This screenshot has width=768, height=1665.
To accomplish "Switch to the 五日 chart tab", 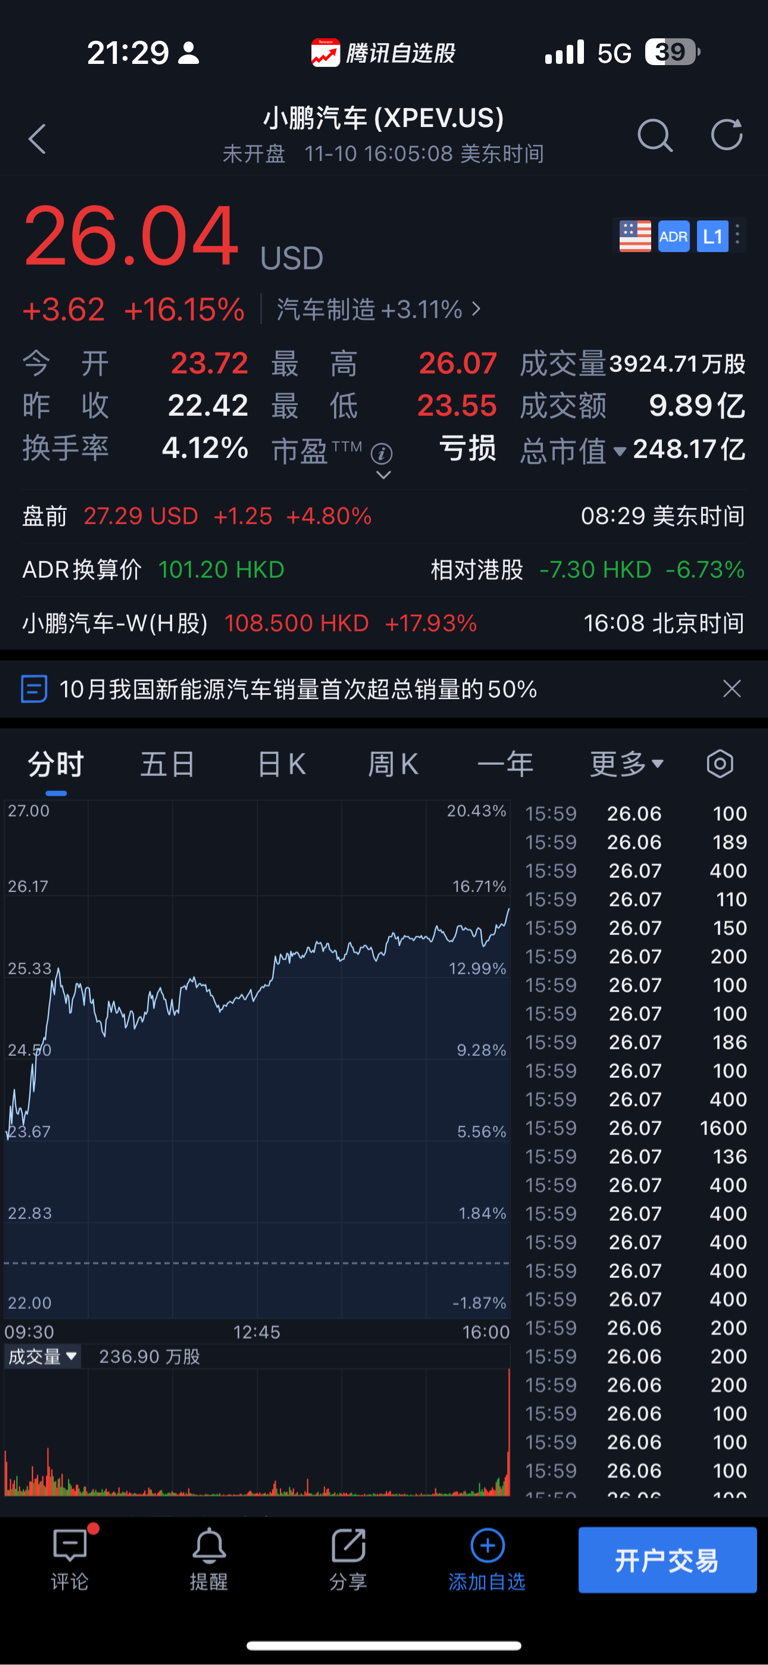I will [167, 764].
